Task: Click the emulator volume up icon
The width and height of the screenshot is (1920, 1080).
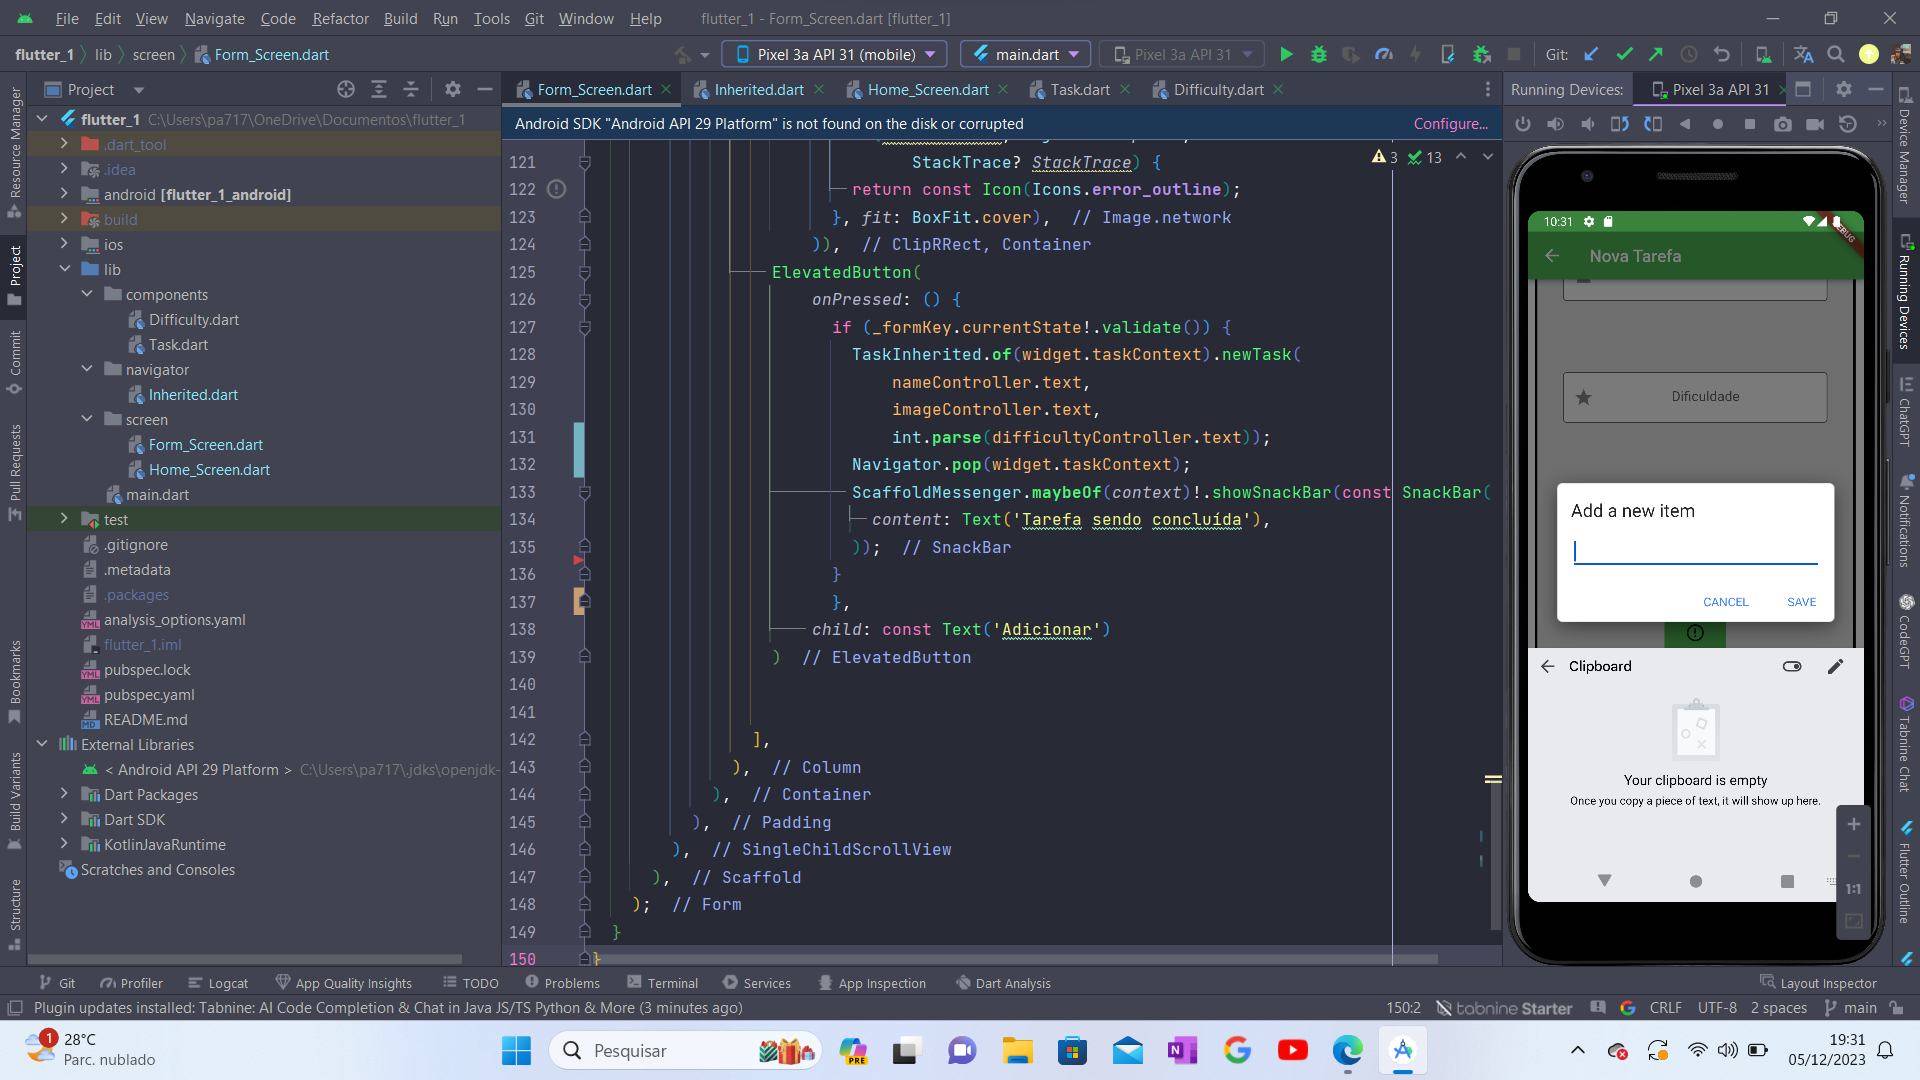Action: [x=1556, y=124]
